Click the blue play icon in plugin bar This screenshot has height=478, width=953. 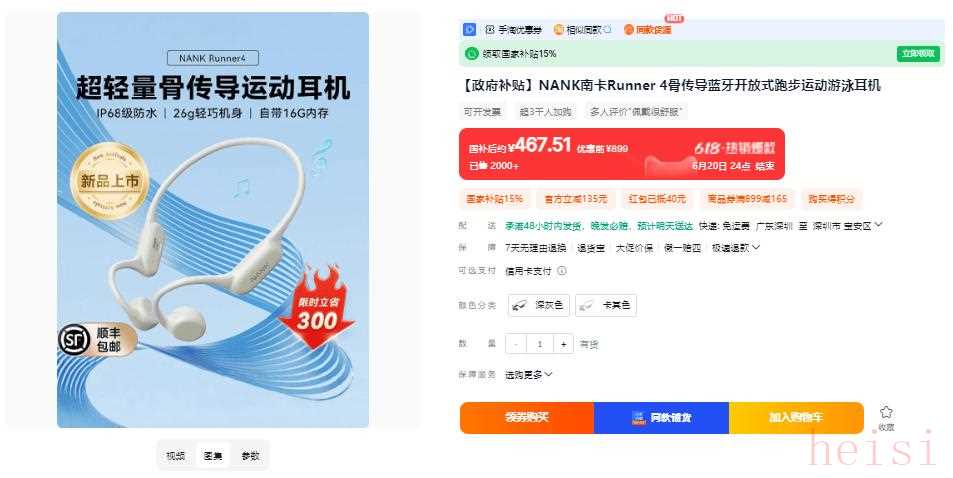tap(469, 29)
